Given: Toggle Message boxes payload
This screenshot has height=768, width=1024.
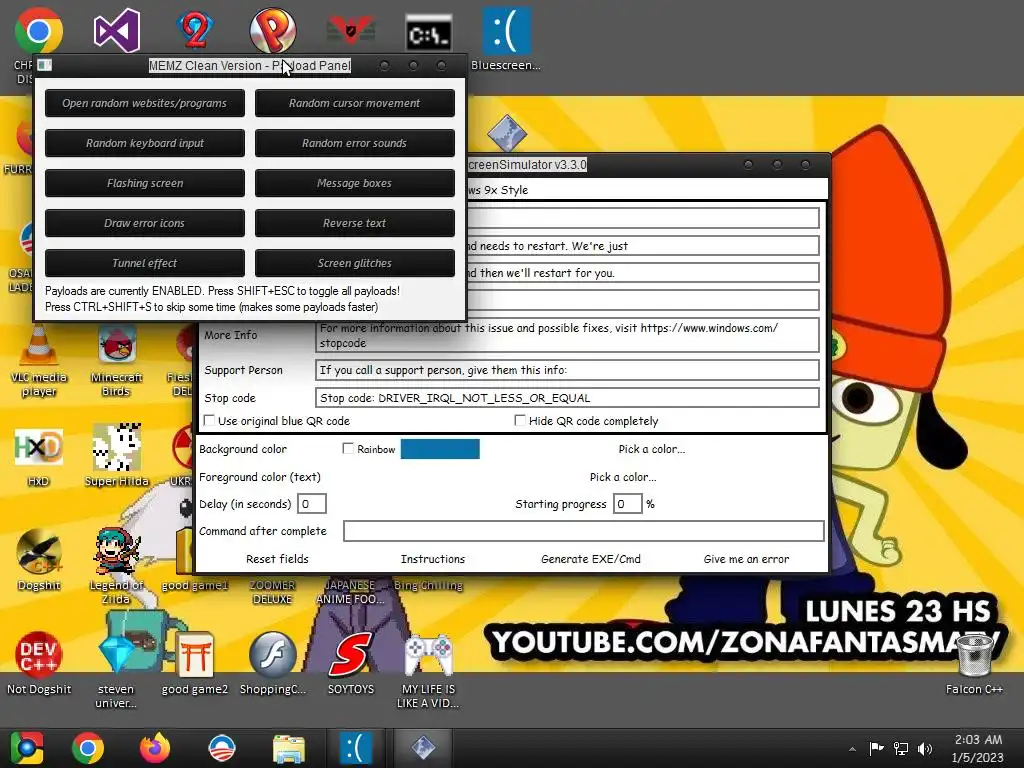Looking at the screenshot, I should point(355,183).
